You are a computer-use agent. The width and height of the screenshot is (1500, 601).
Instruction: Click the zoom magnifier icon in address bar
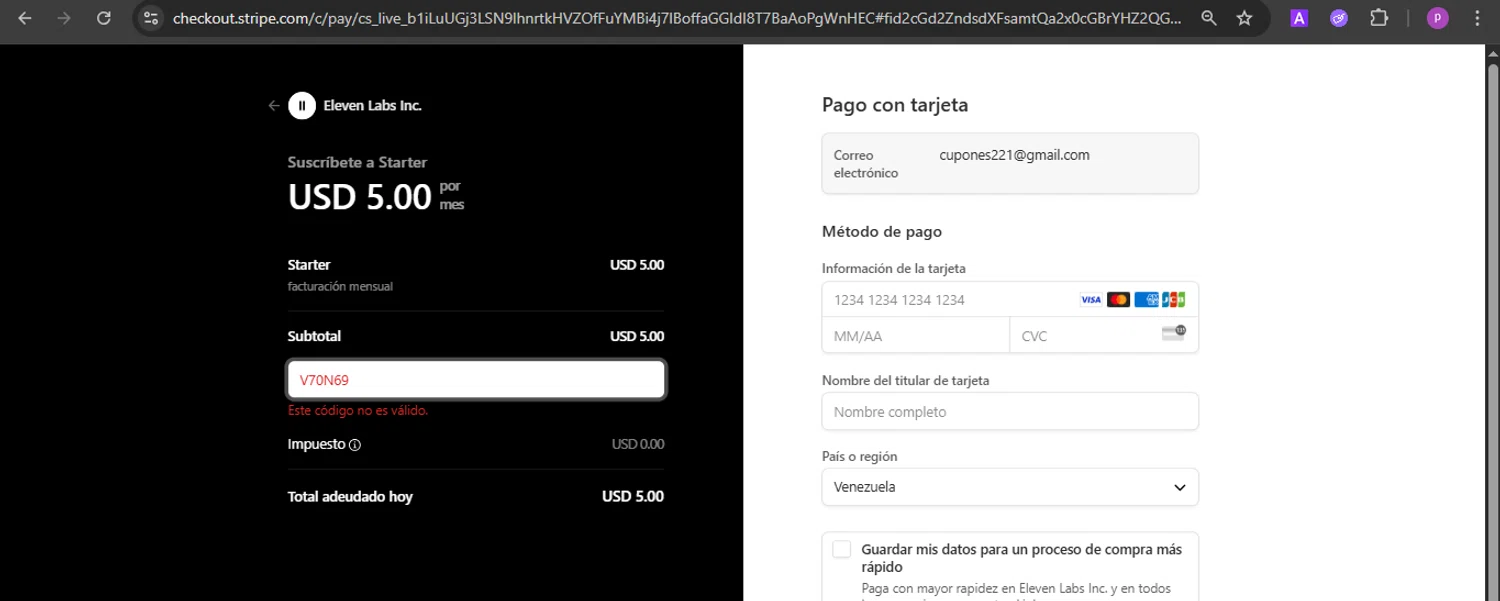(x=1209, y=18)
